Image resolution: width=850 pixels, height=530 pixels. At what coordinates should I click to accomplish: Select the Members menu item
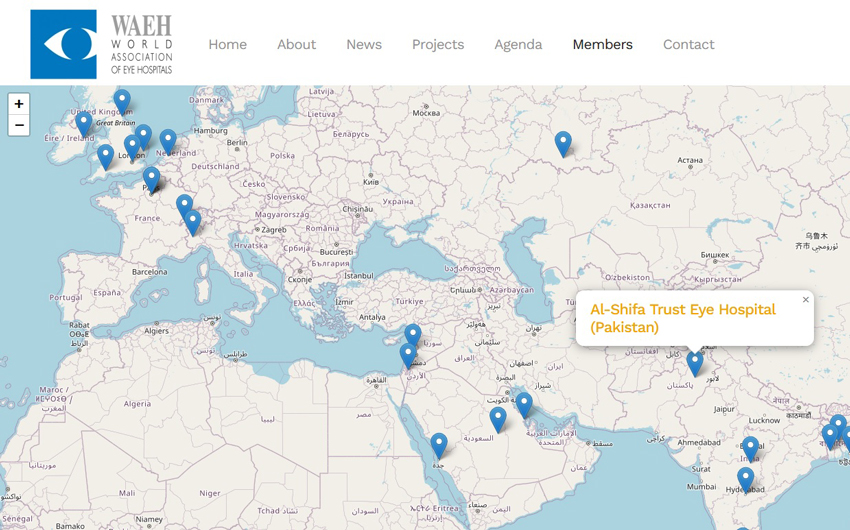coord(602,44)
